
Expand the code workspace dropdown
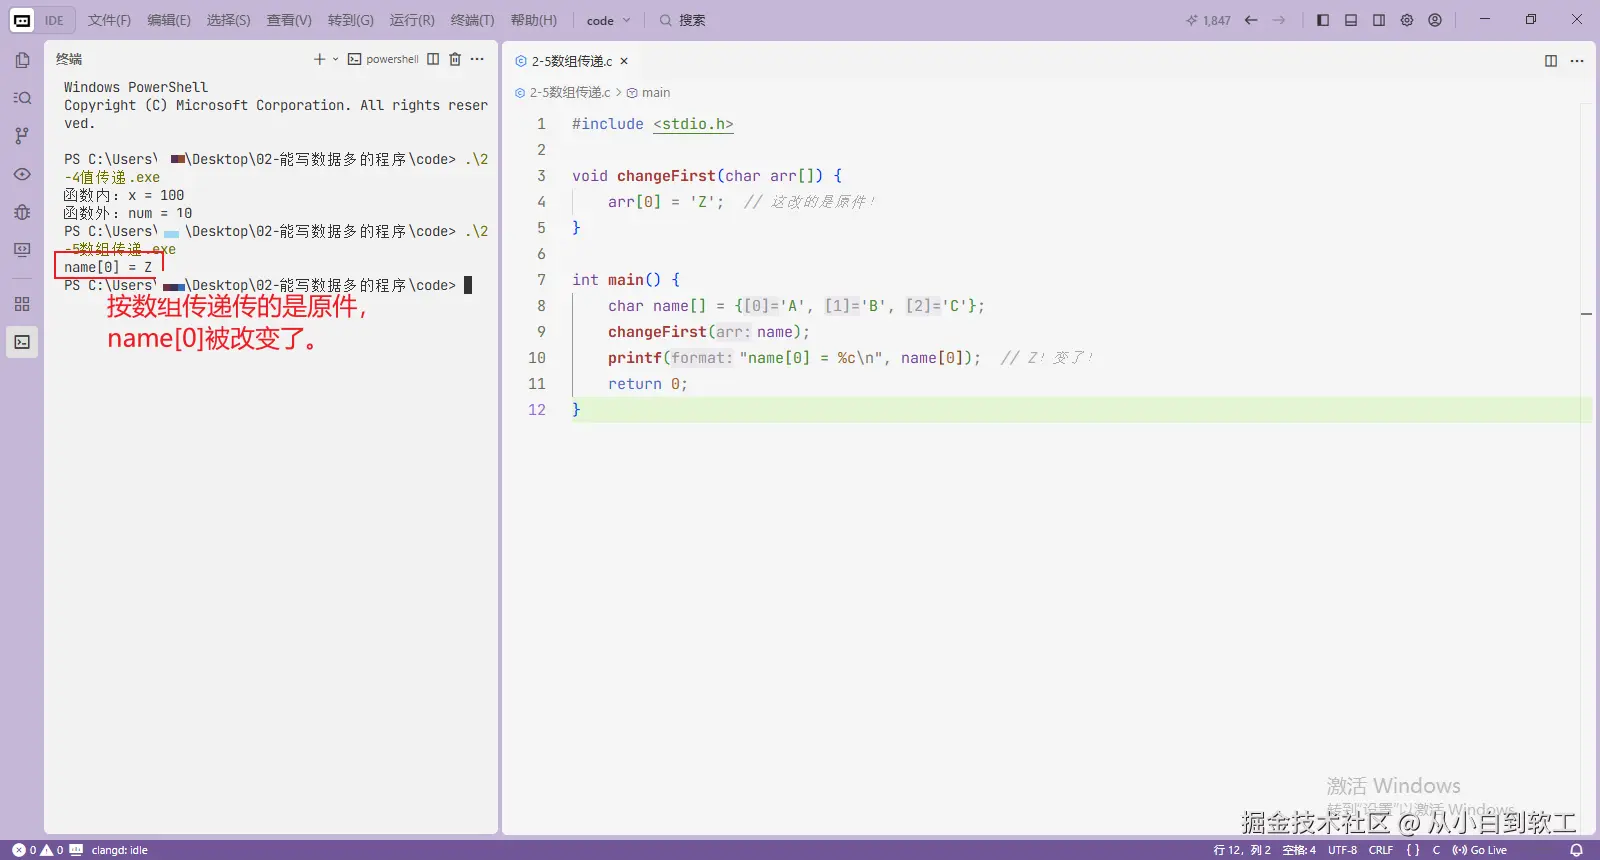(608, 20)
